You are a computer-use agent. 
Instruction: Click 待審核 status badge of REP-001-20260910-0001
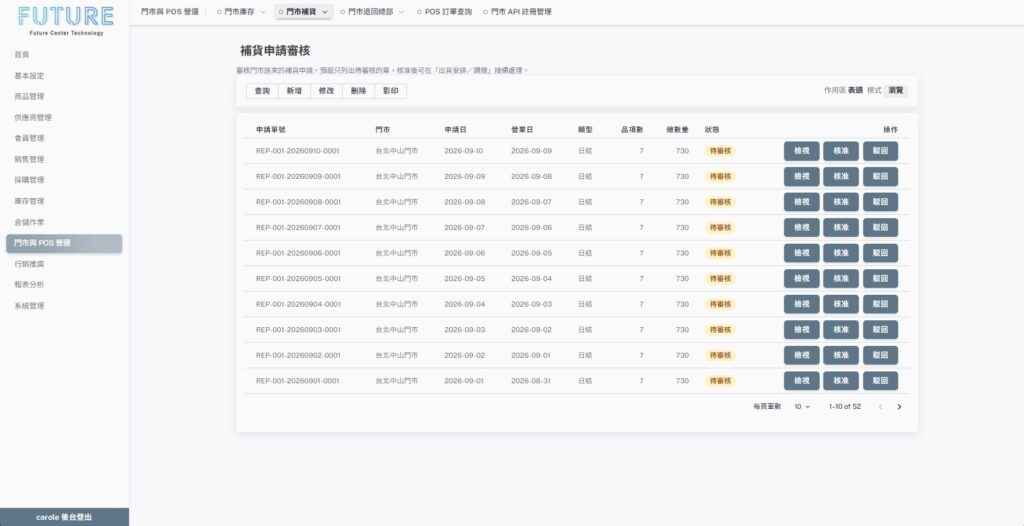[x=720, y=151]
